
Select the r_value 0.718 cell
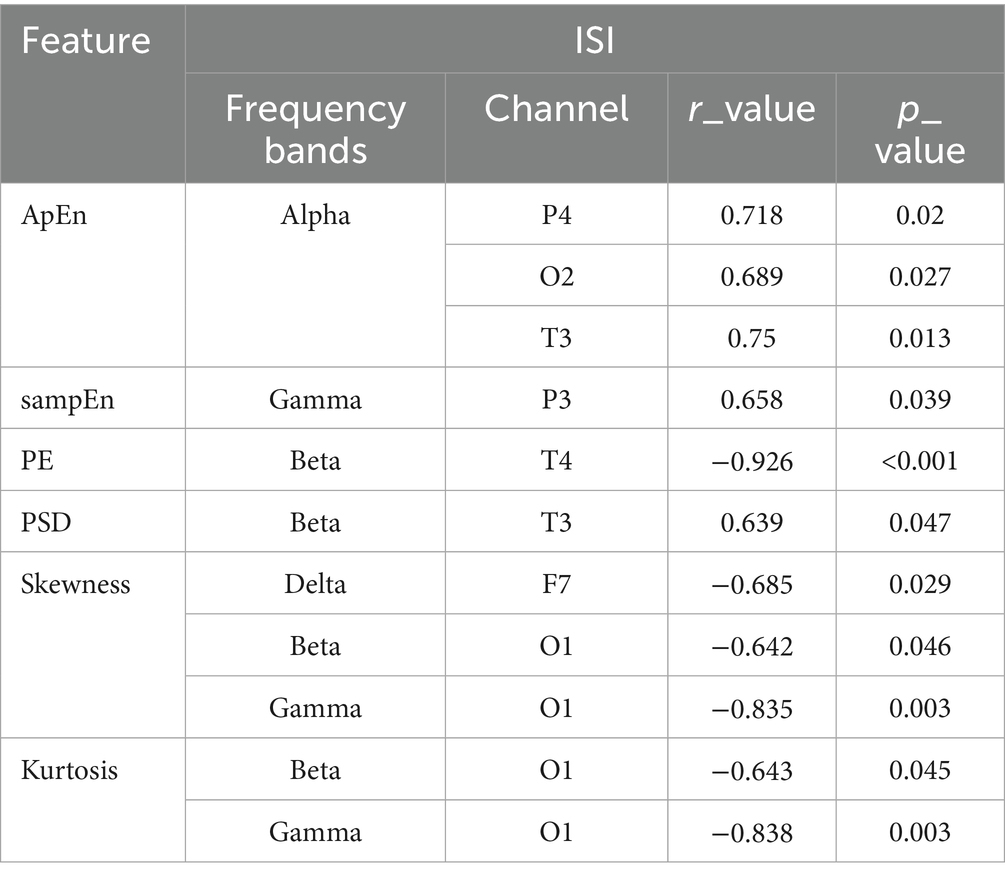(752, 215)
